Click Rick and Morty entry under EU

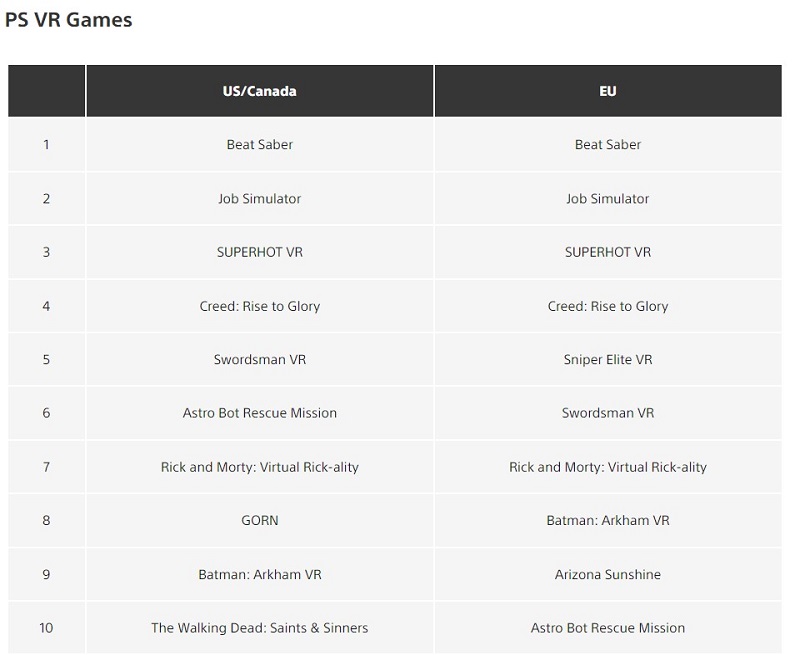click(x=608, y=467)
